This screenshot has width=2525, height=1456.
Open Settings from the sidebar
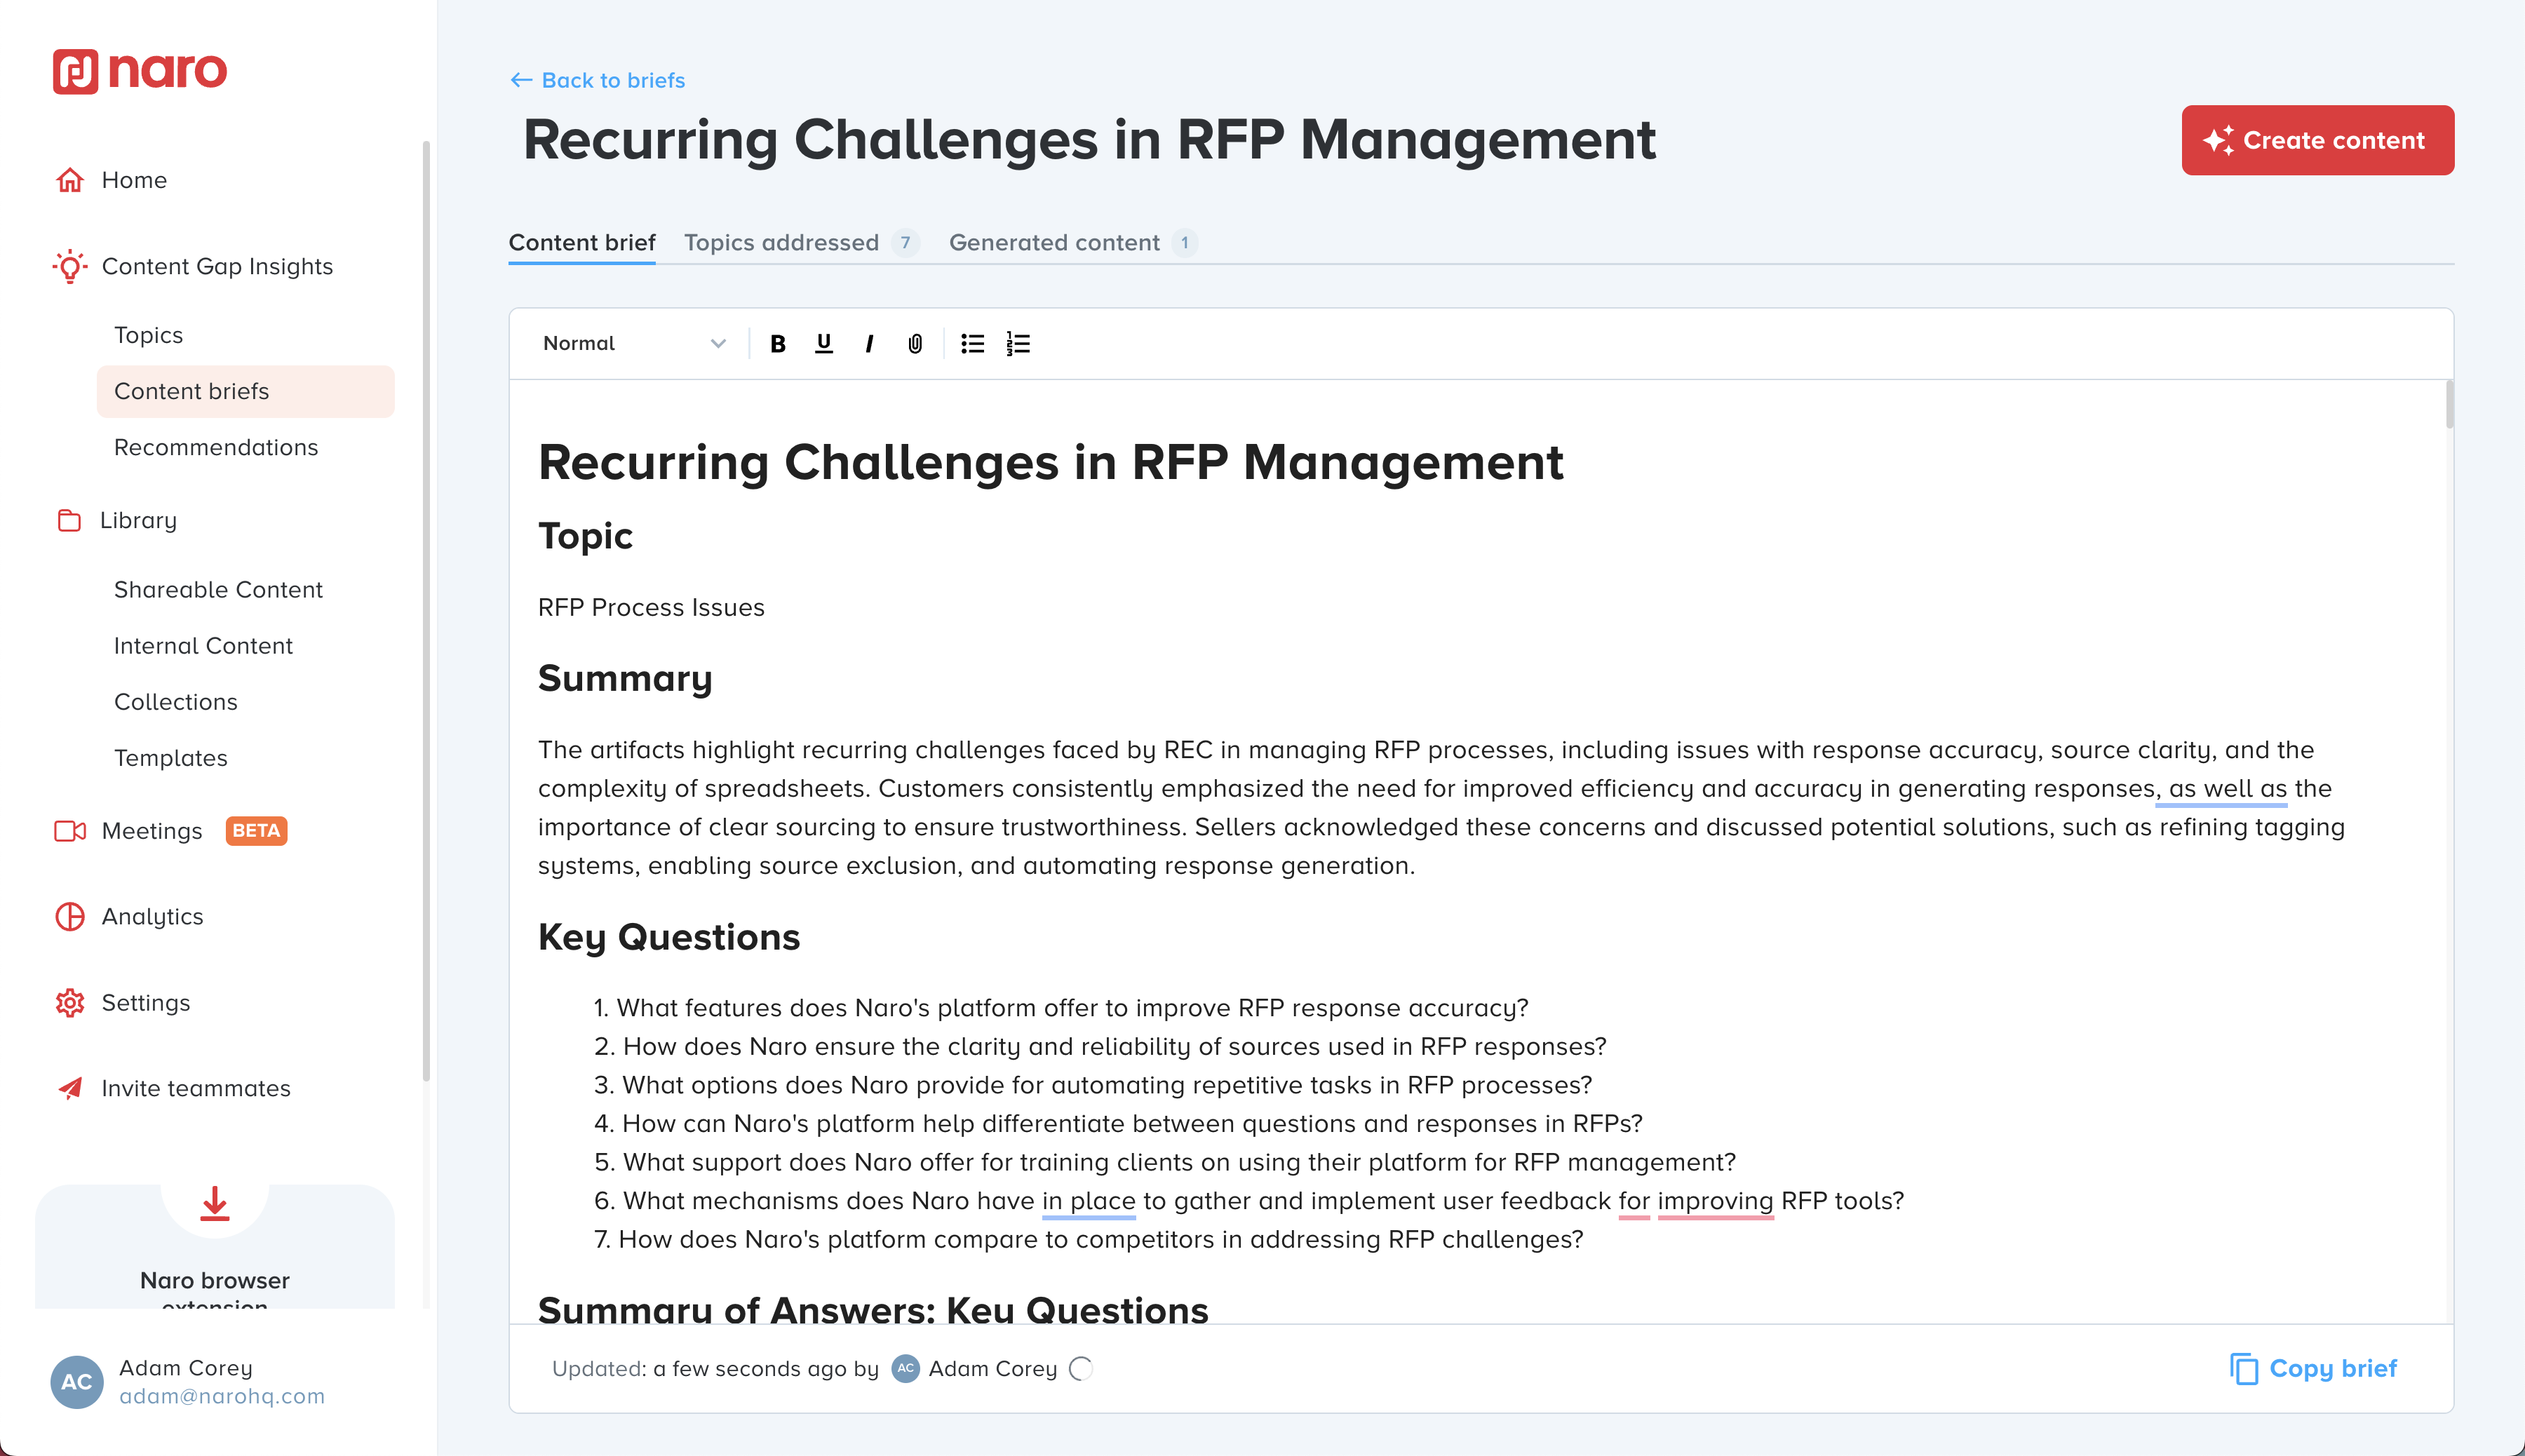coord(146,1003)
